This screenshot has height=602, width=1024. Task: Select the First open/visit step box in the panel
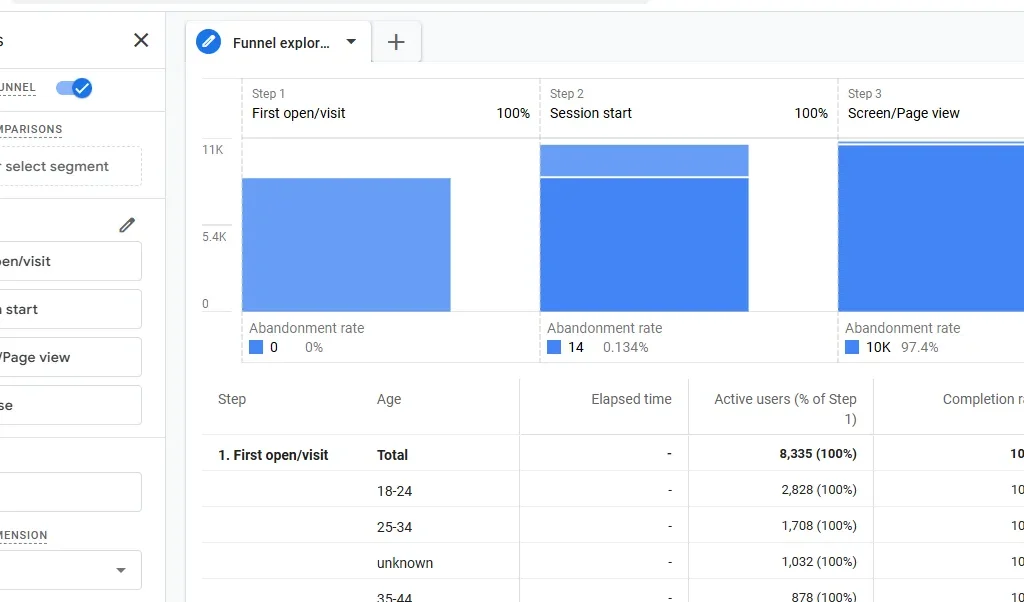click(71, 261)
